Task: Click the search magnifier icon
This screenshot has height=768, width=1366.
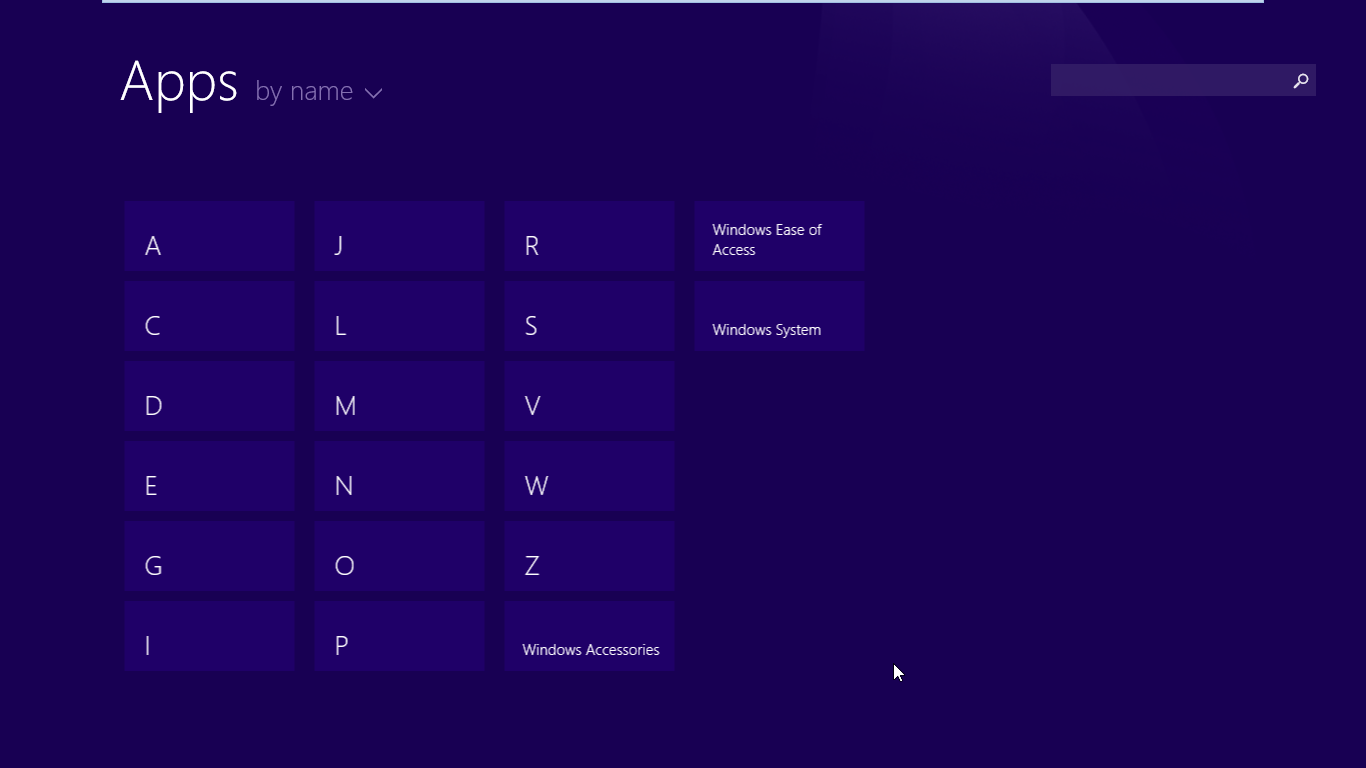Action: coord(1300,81)
